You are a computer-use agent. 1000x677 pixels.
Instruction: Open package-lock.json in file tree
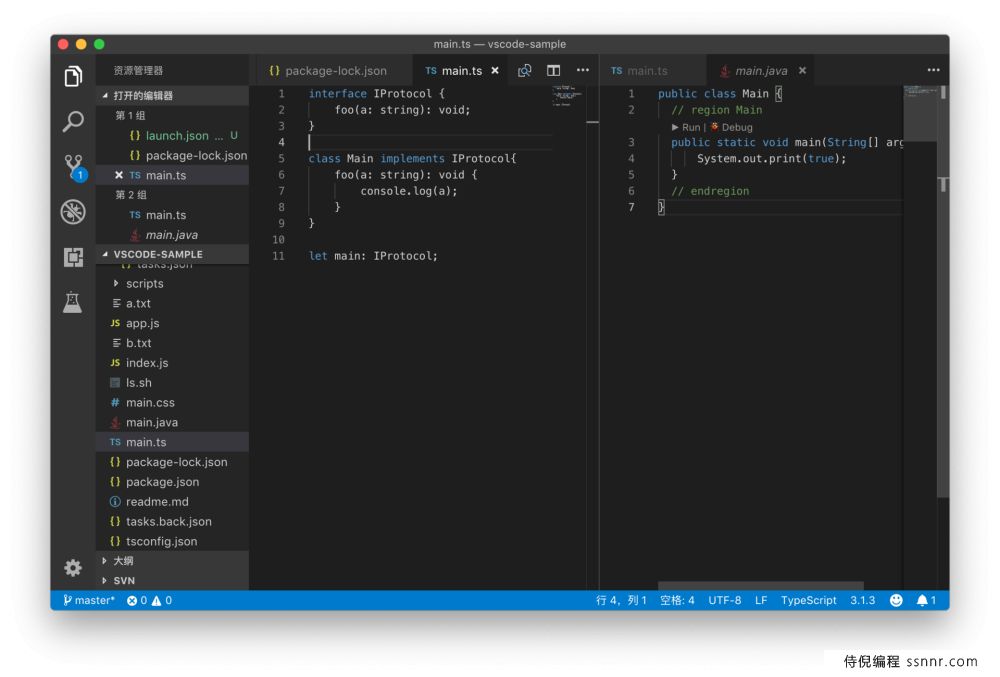pos(172,462)
